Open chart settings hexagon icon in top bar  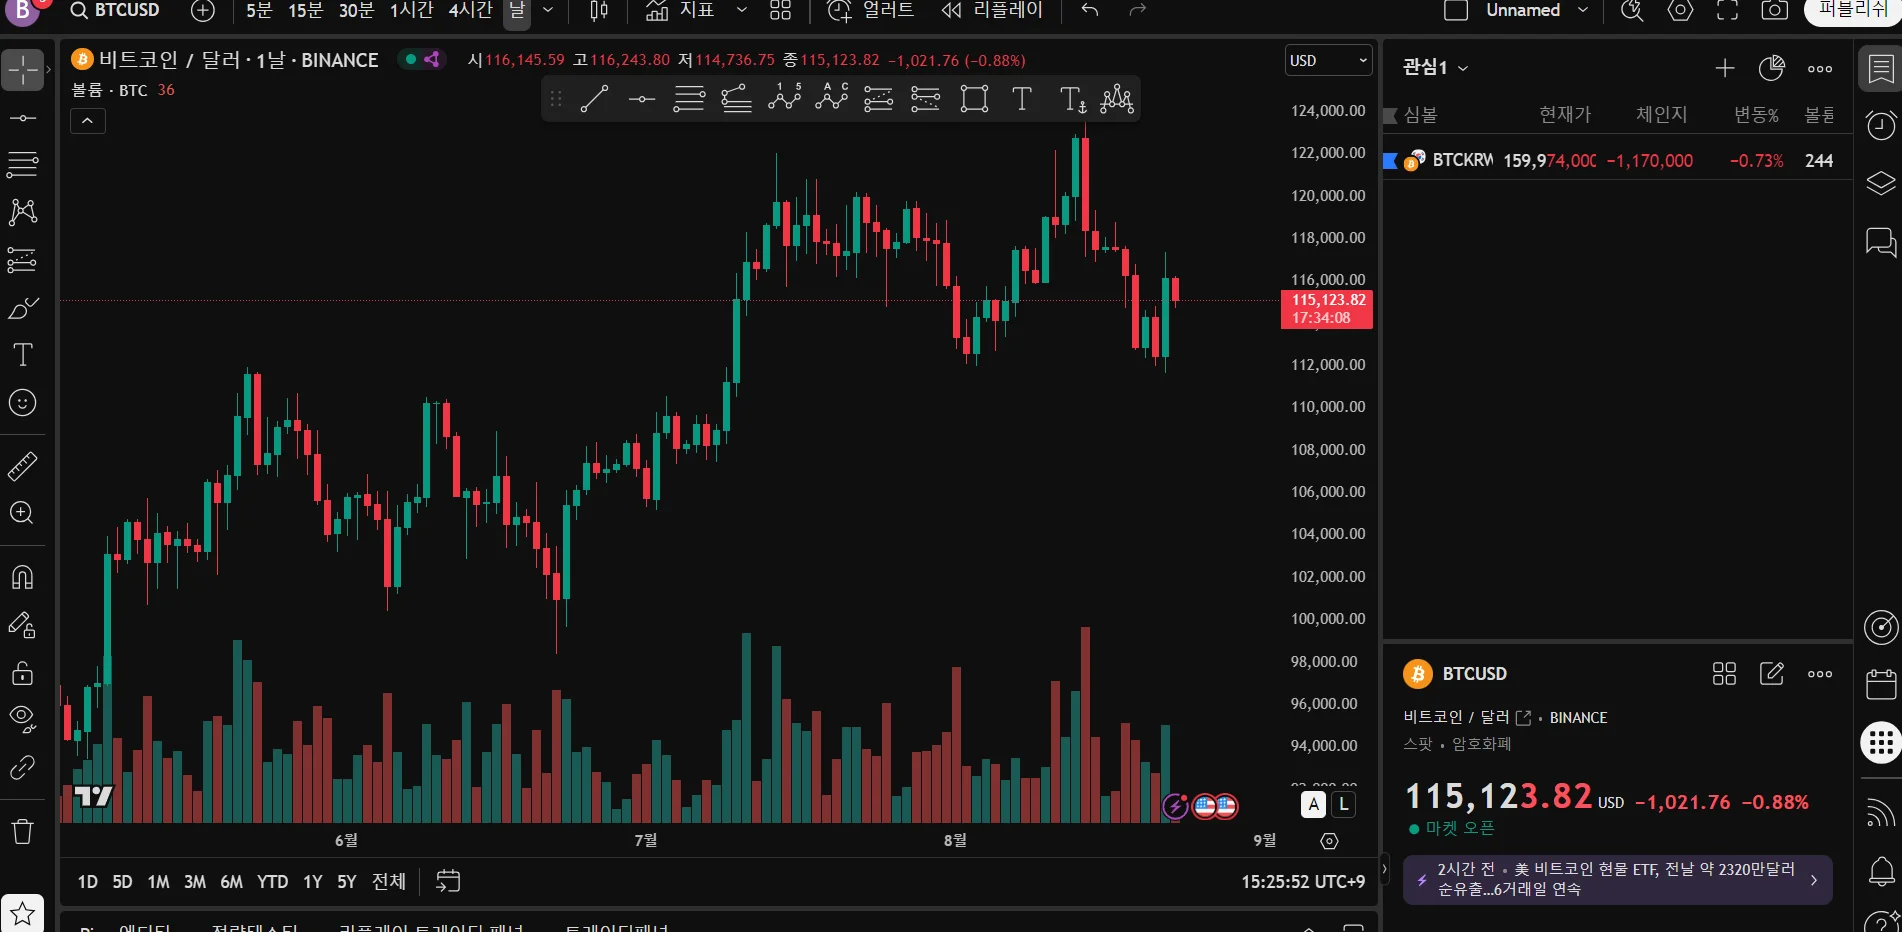pos(1681,11)
